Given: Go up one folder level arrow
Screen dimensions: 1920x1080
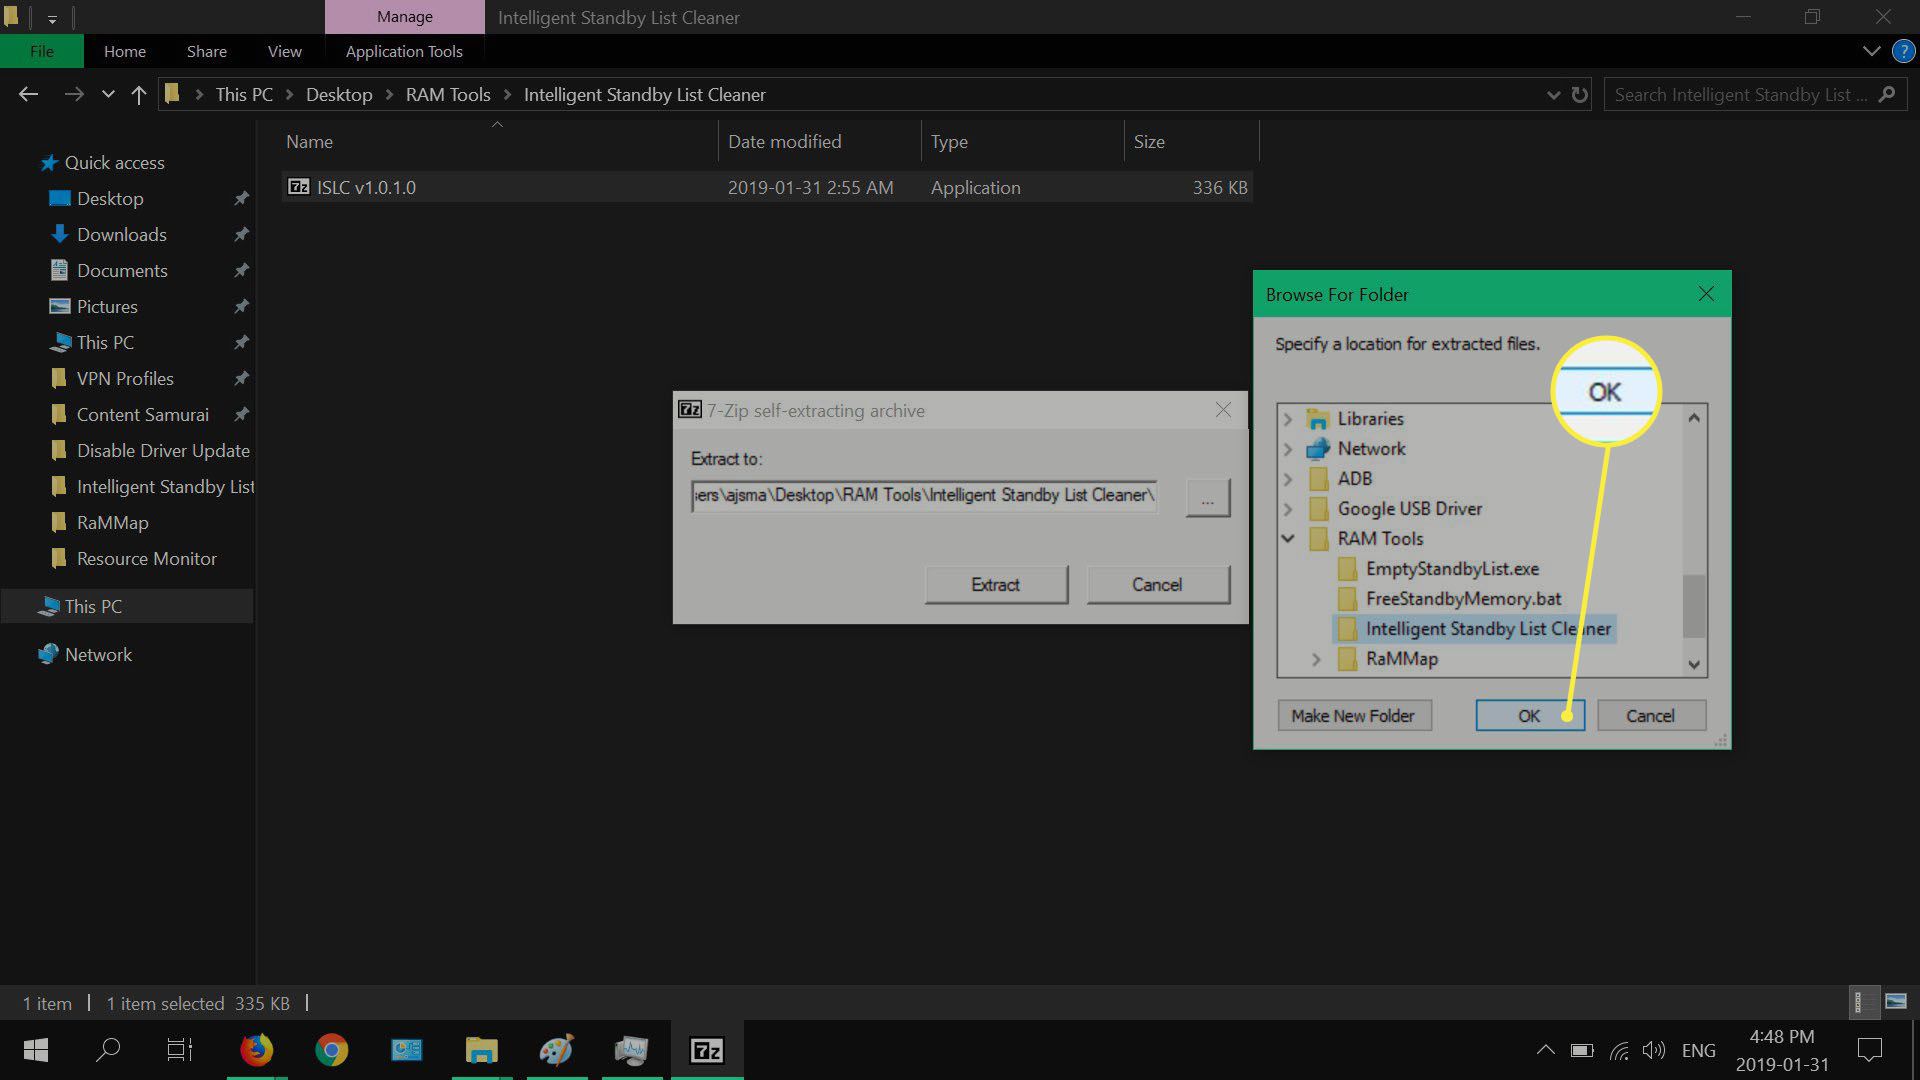Looking at the screenshot, I should coord(139,94).
